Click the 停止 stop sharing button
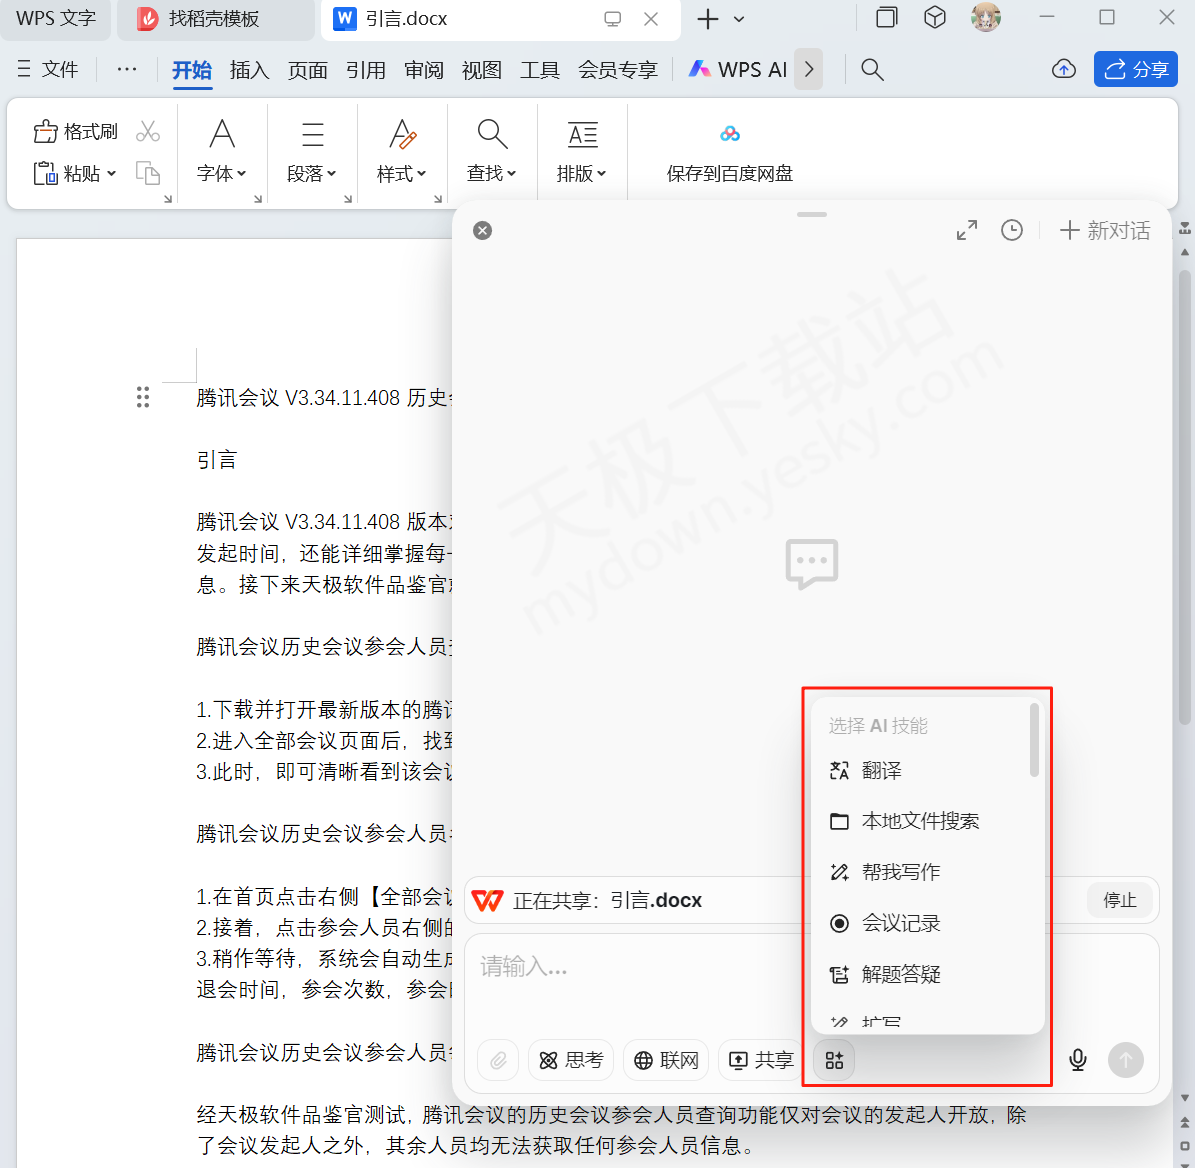 (x=1120, y=900)
